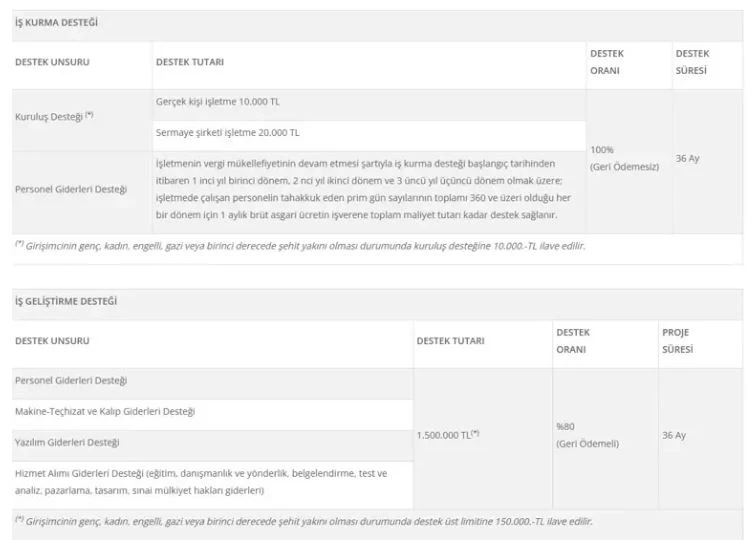Click the İŞ GELİŞTİRME DESTEĞİ table title

coord(68,300)
